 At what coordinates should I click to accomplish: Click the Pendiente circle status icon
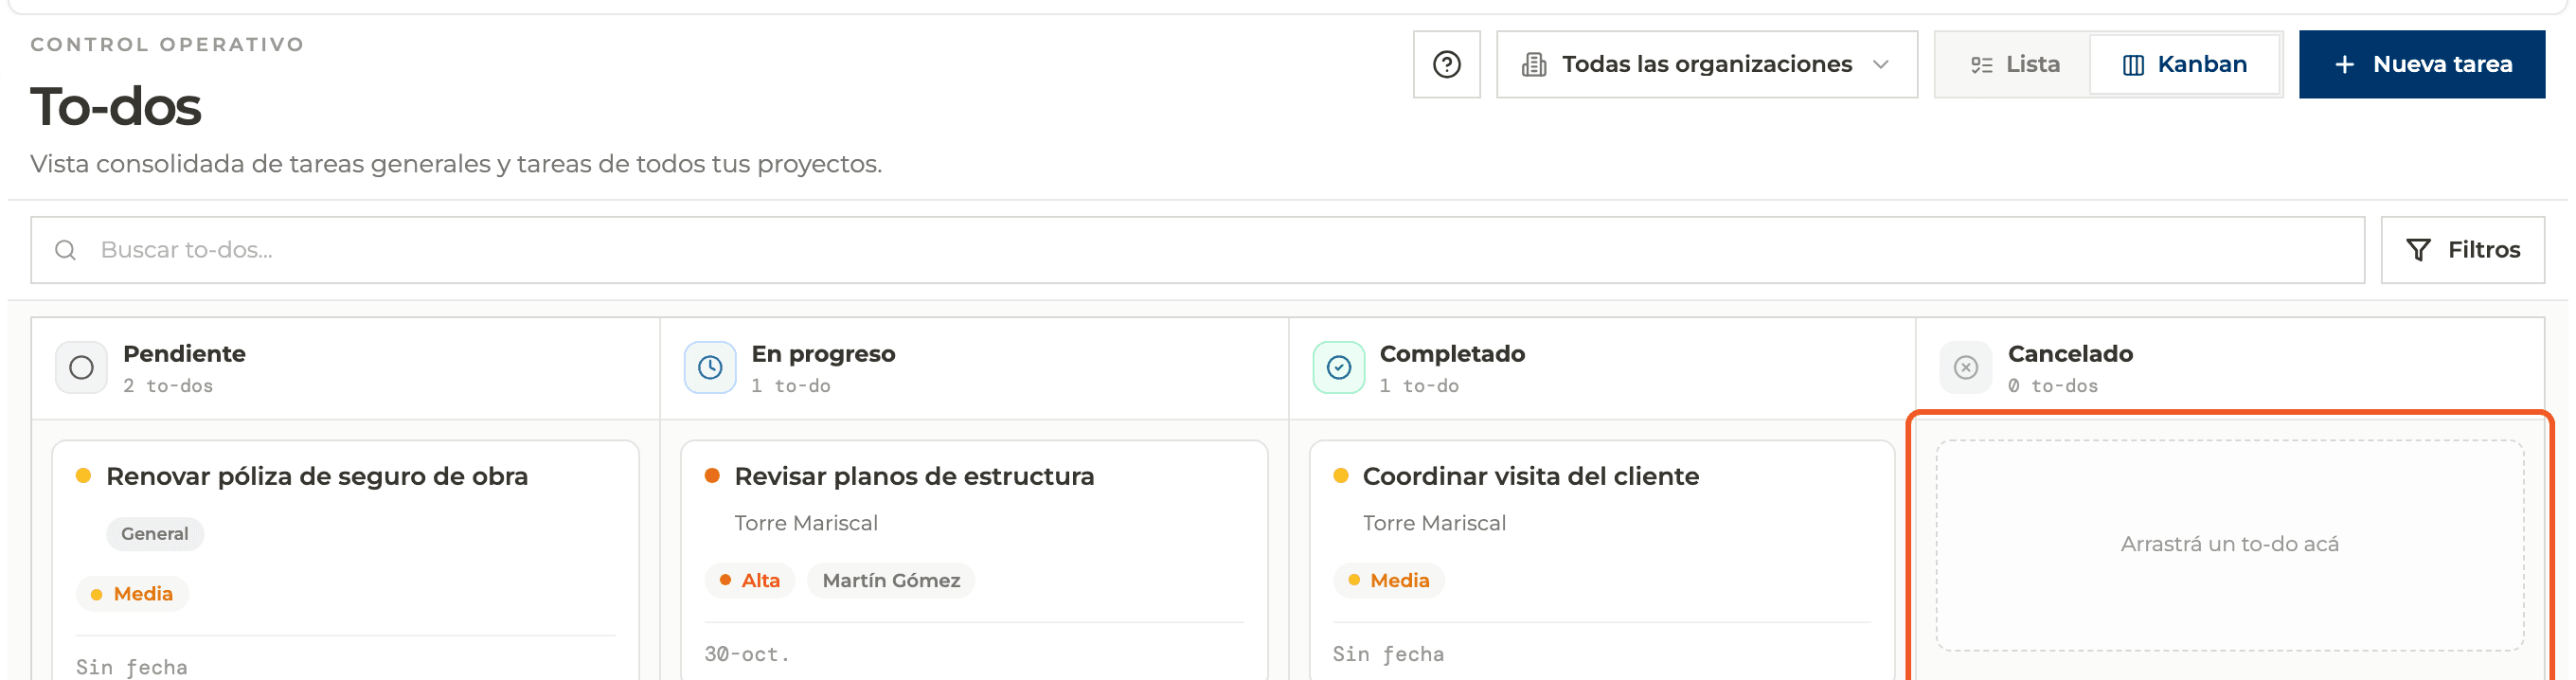click(x=81, y=368)
